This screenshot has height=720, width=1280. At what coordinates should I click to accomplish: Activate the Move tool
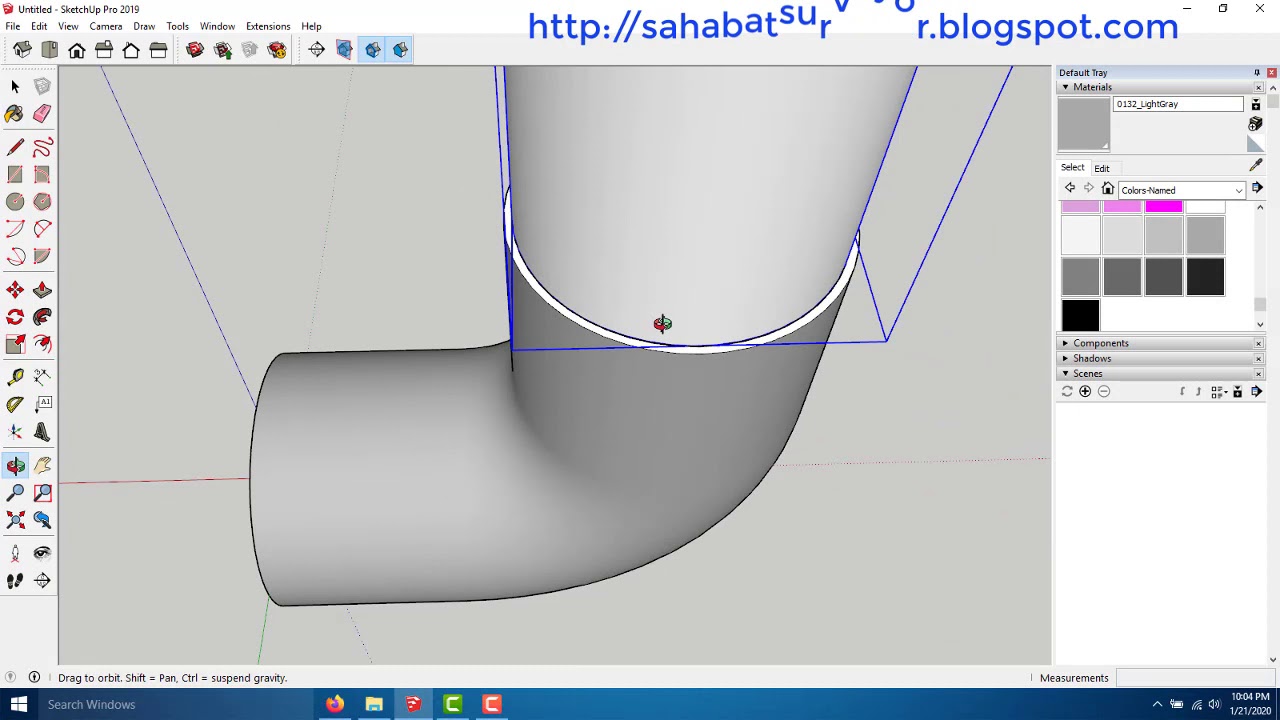15,290
